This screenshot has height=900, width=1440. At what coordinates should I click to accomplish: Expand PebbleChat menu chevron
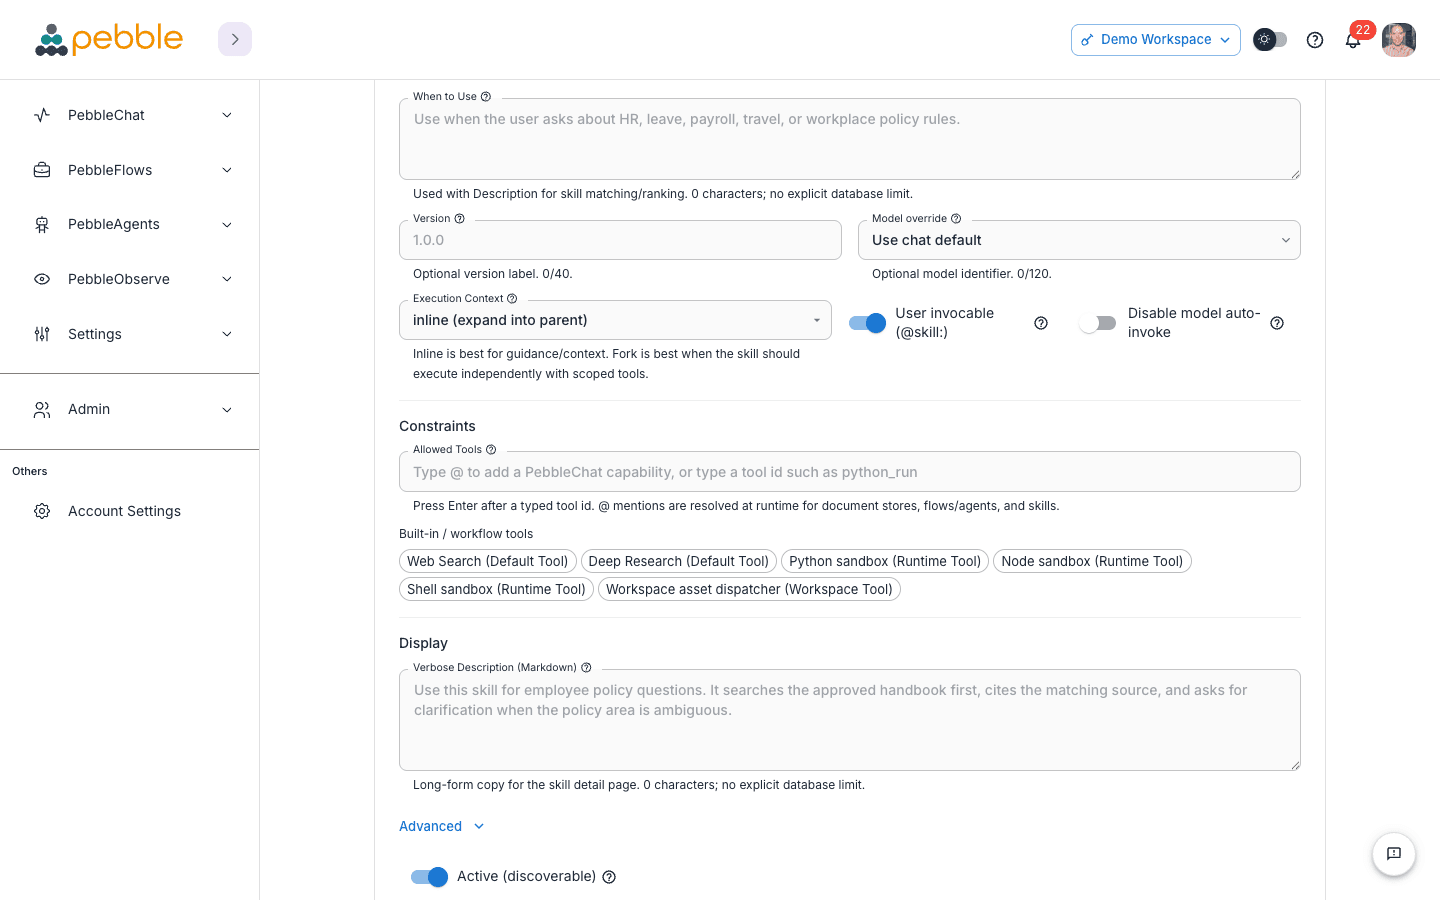tap(227, 115)
